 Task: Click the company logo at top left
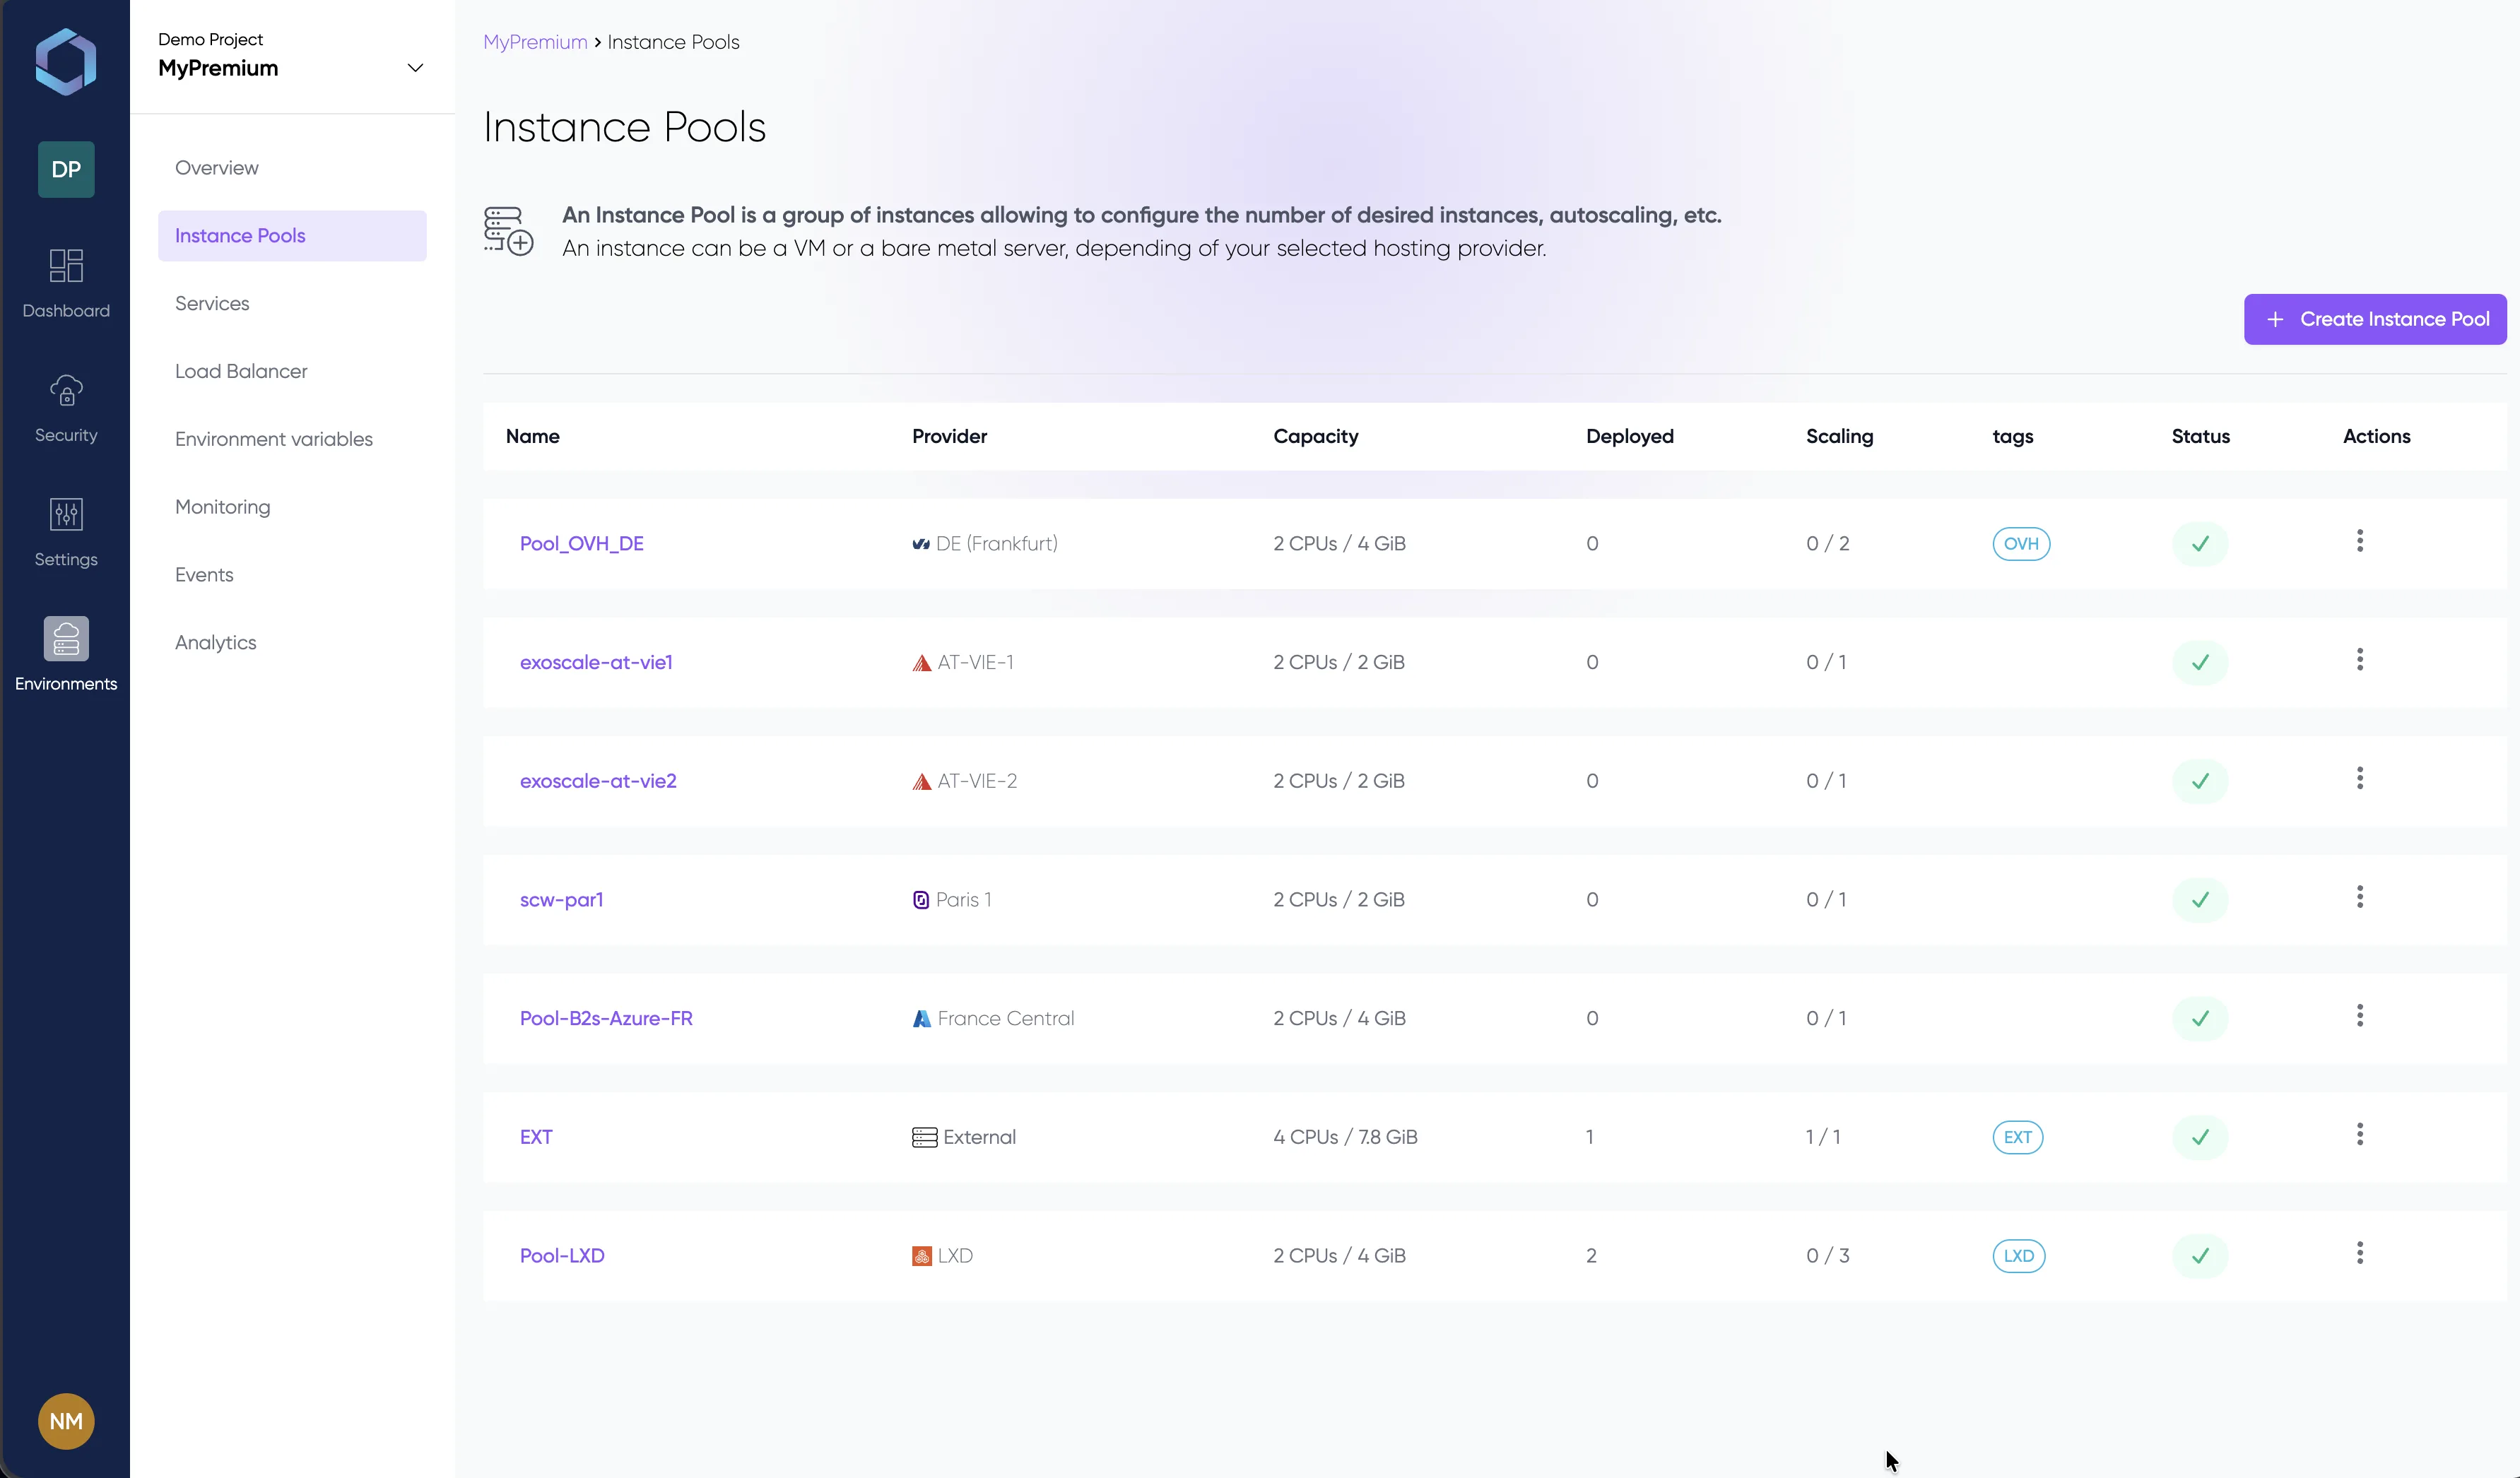[x=66, y=61]
